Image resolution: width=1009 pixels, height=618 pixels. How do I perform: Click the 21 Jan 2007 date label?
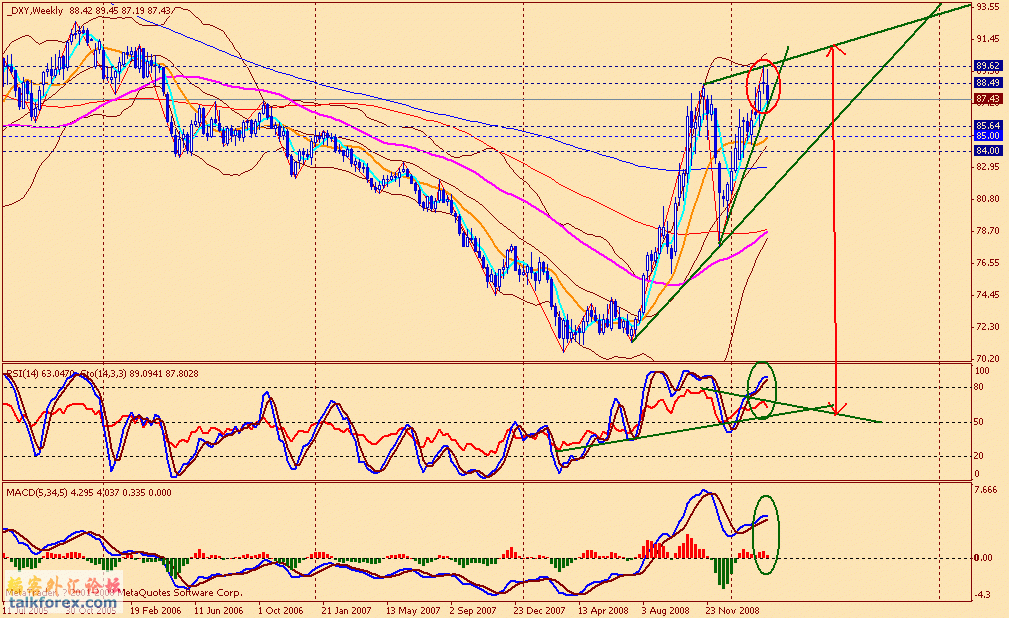click(x=346, y=610)
